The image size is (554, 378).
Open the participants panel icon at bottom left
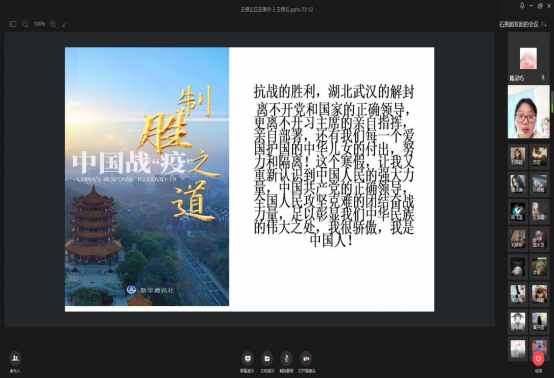pyautogui.click(x=15, y=358)
